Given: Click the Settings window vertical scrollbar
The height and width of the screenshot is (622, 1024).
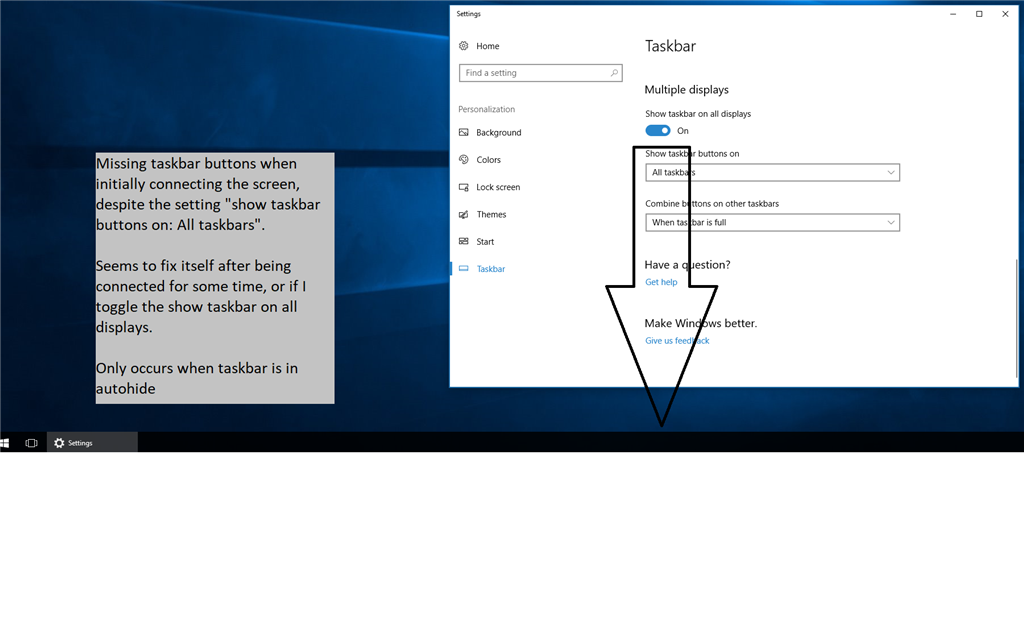Looking at the screenshot, I should coord(1017,320).
